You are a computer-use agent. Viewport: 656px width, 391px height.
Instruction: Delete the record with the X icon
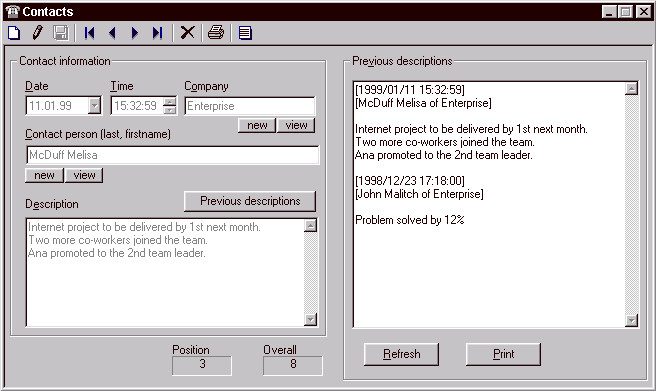coord(187,33)
